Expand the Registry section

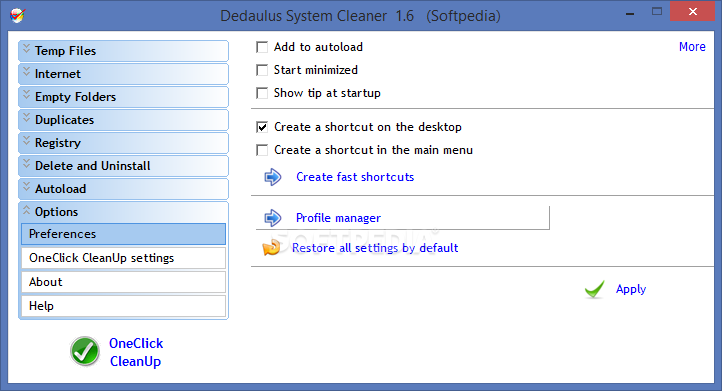point(123,143)
